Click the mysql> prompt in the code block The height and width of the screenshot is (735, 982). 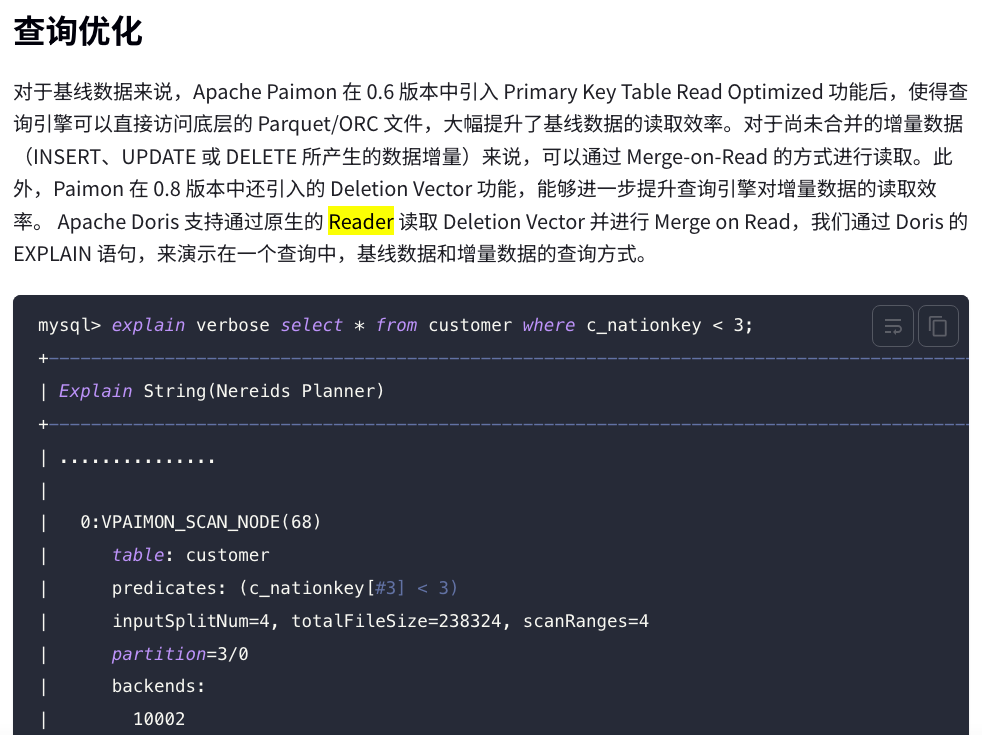[69, 325]
